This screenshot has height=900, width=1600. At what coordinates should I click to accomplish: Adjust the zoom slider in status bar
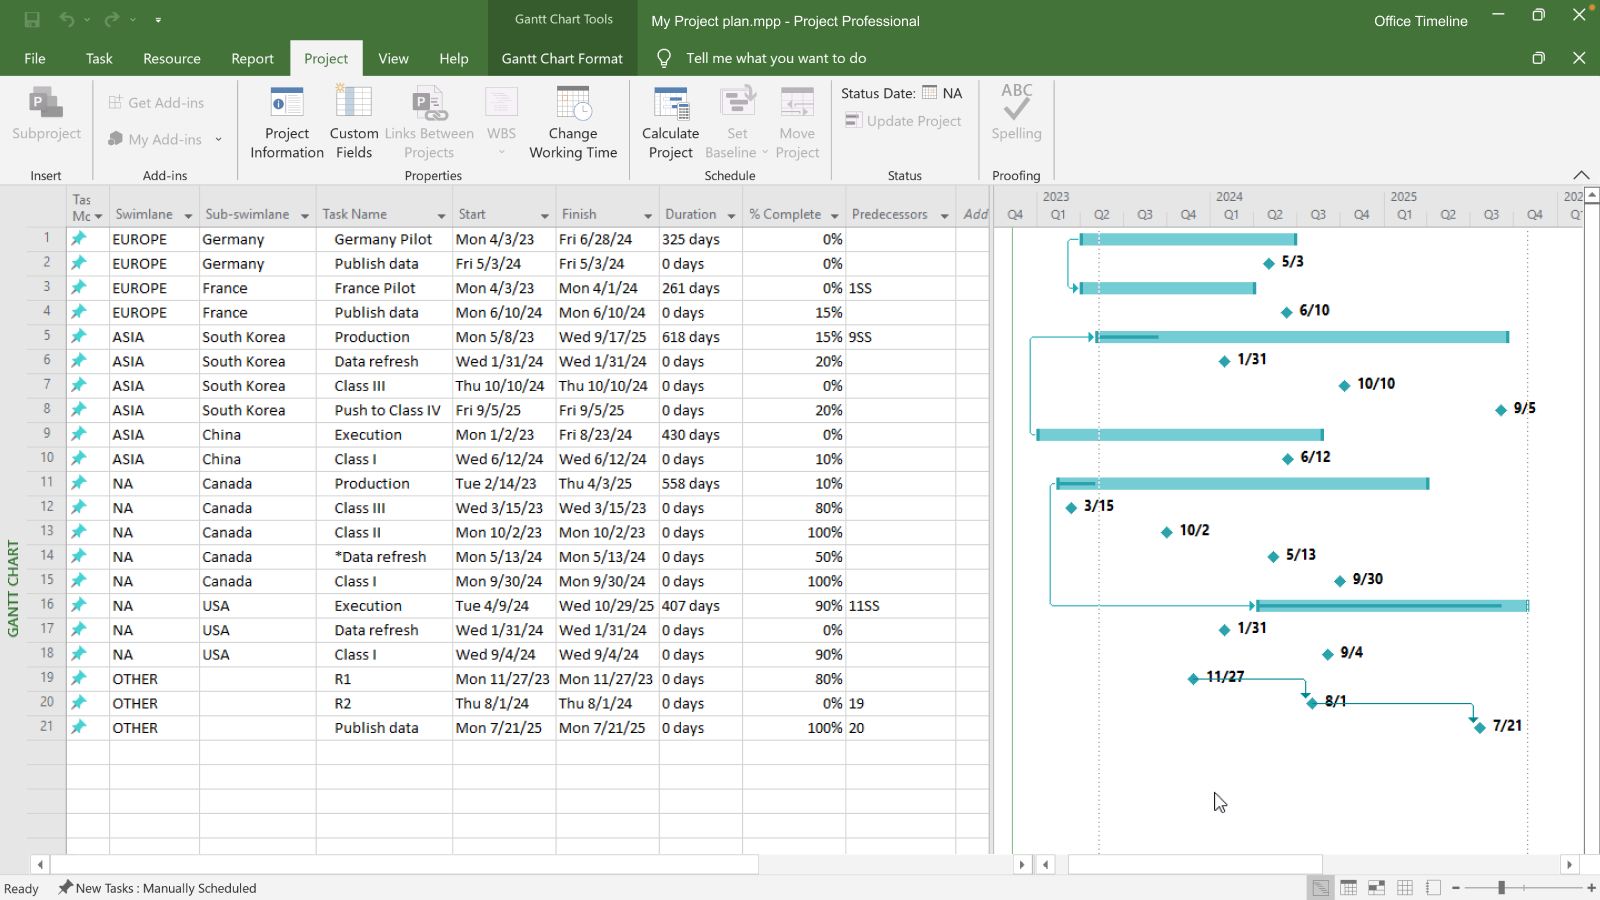point(1500,887)
